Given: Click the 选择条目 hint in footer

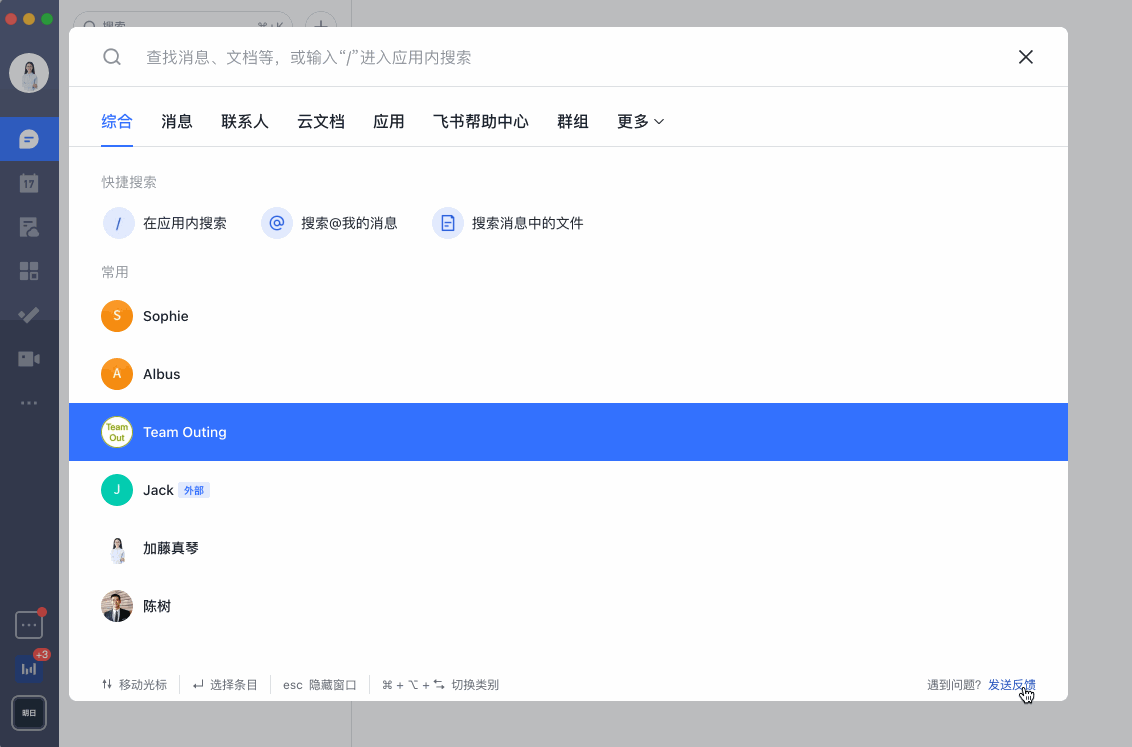Looking at the screenshot, I should (x=225, y=684).
